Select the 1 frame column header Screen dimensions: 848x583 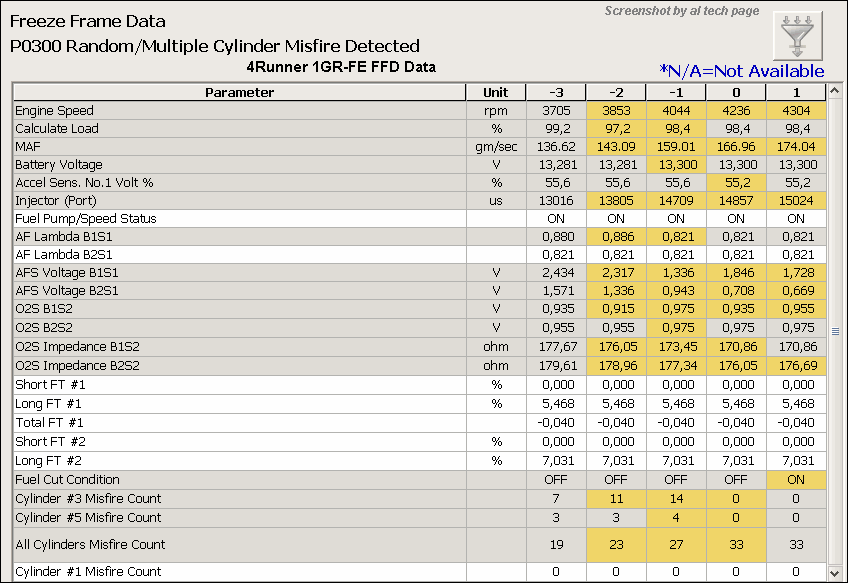point(796,93)
